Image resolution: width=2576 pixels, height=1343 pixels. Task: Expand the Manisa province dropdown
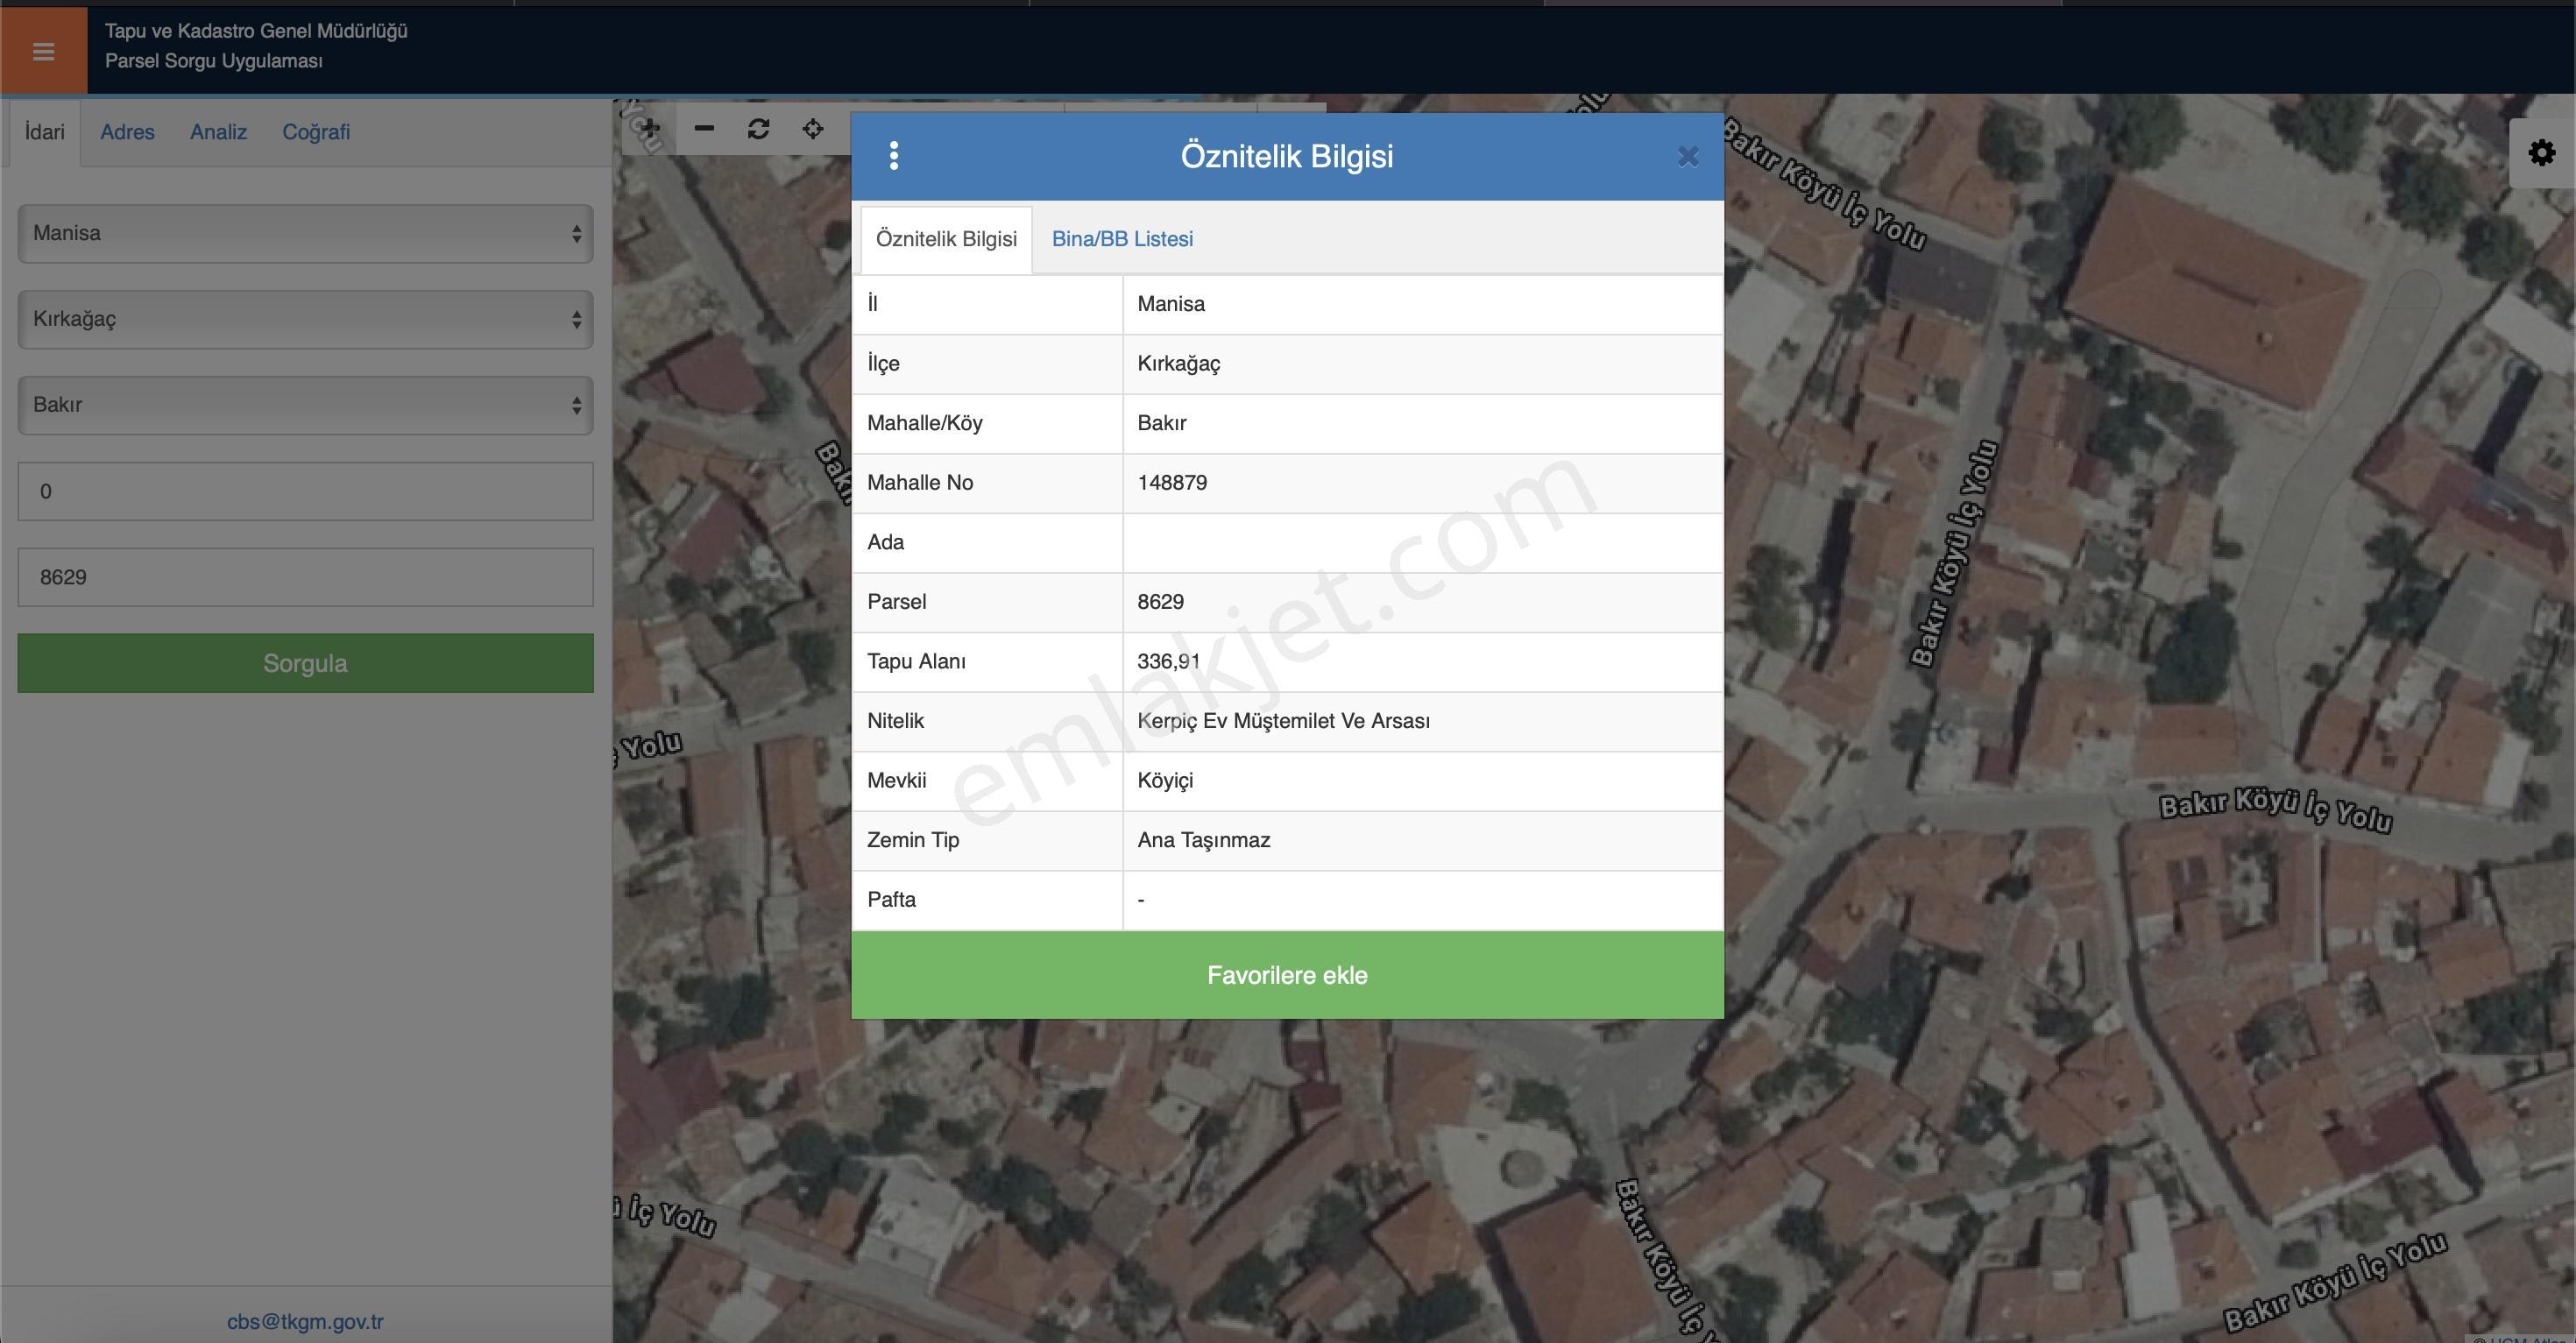click(x=305, y=234)
